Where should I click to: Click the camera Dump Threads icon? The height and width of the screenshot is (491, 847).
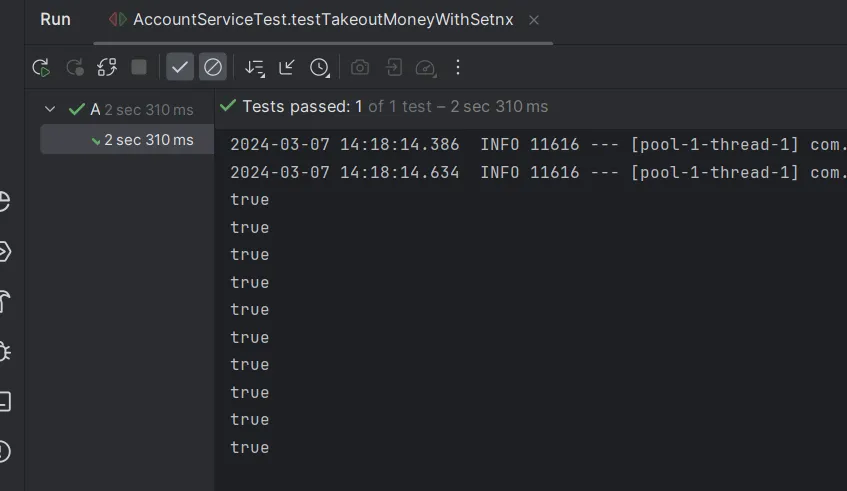point(360,68)
